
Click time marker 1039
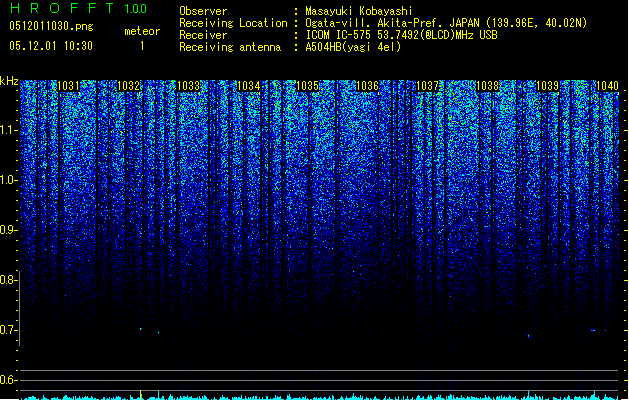(x=548, y=86)
